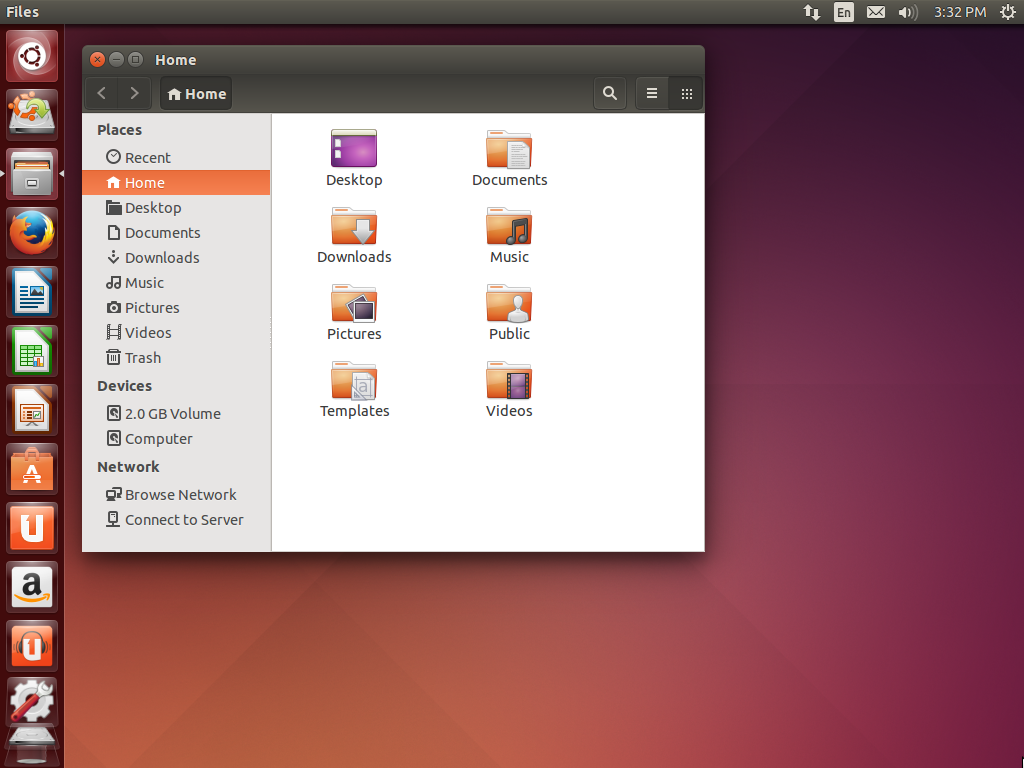Select Music in the Places sidebar
The height and width of the screenshot is (768, 1024).
tap(176, 283)
